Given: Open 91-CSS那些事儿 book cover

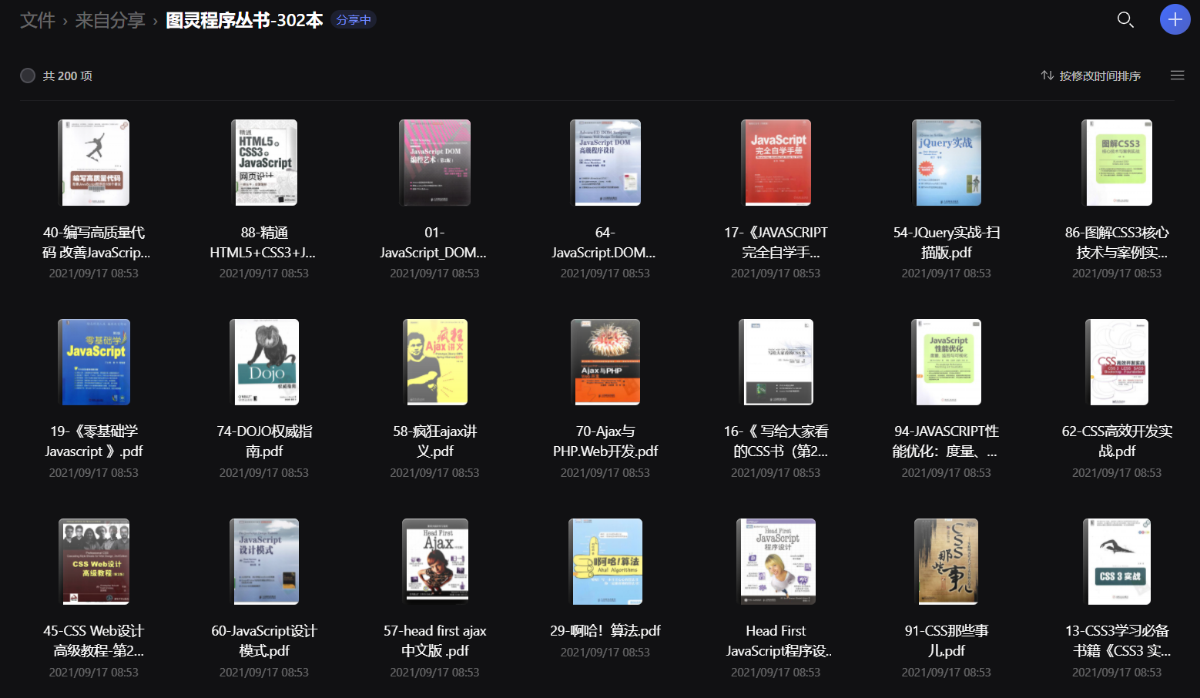Looking at the screenshot, I should tap(947, 562).
